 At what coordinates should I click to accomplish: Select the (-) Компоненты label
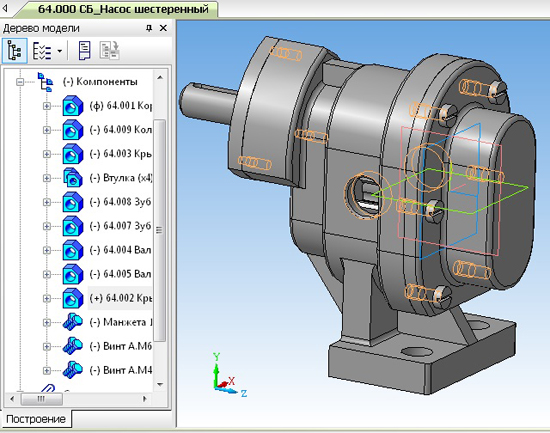coord(100,82)
